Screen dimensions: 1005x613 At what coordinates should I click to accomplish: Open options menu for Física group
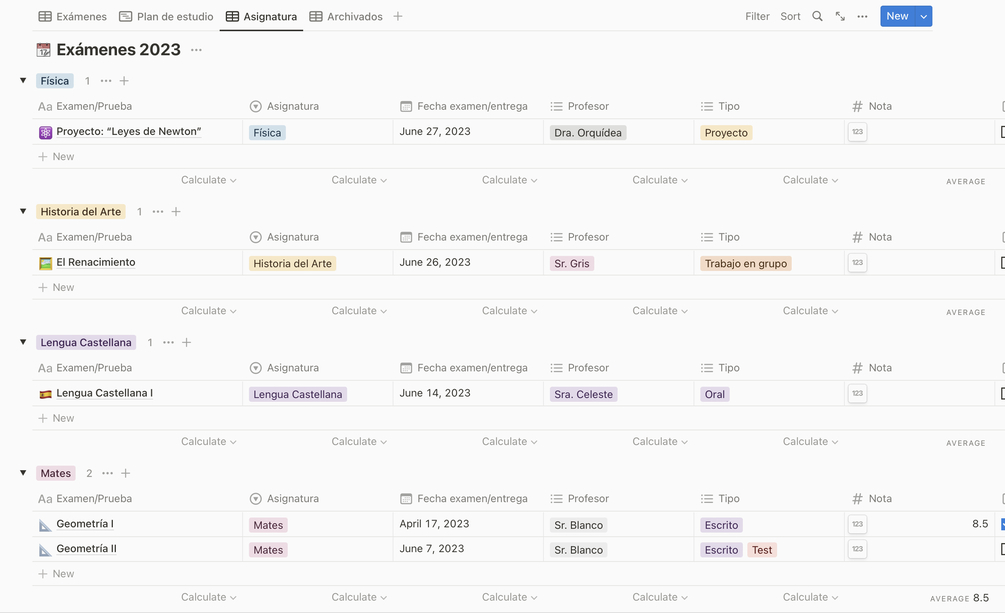(x=106, y=81)
